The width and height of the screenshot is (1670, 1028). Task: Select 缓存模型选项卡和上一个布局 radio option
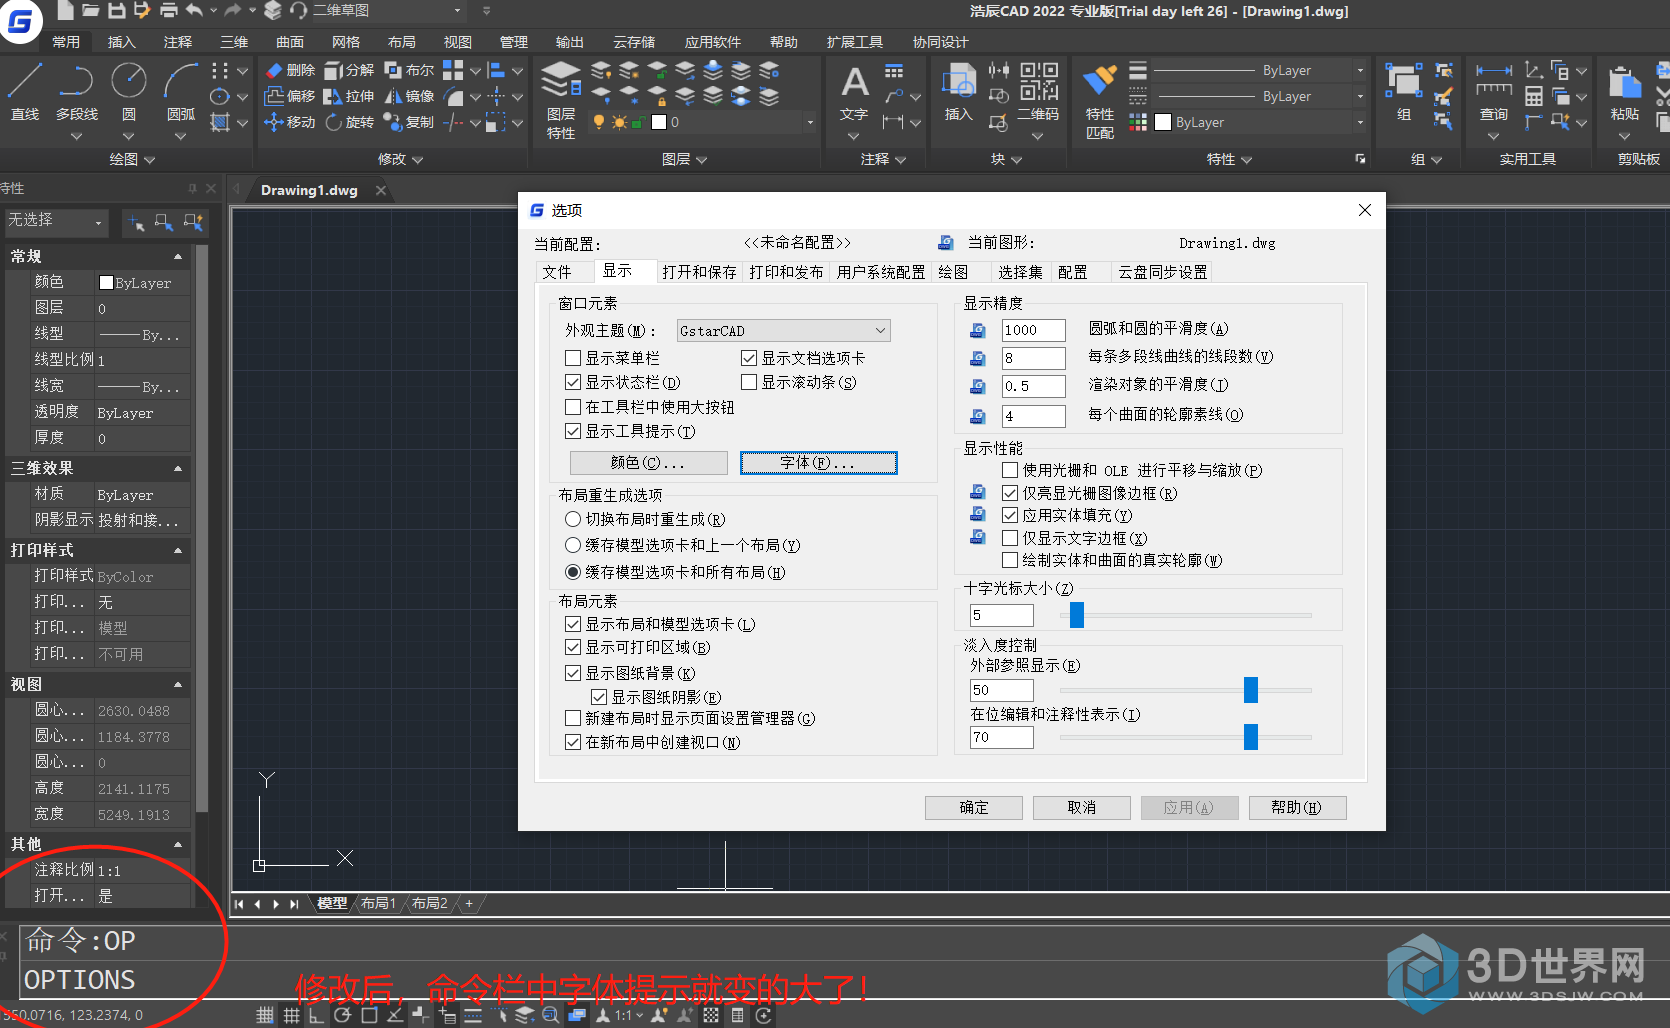pos(573,545)
